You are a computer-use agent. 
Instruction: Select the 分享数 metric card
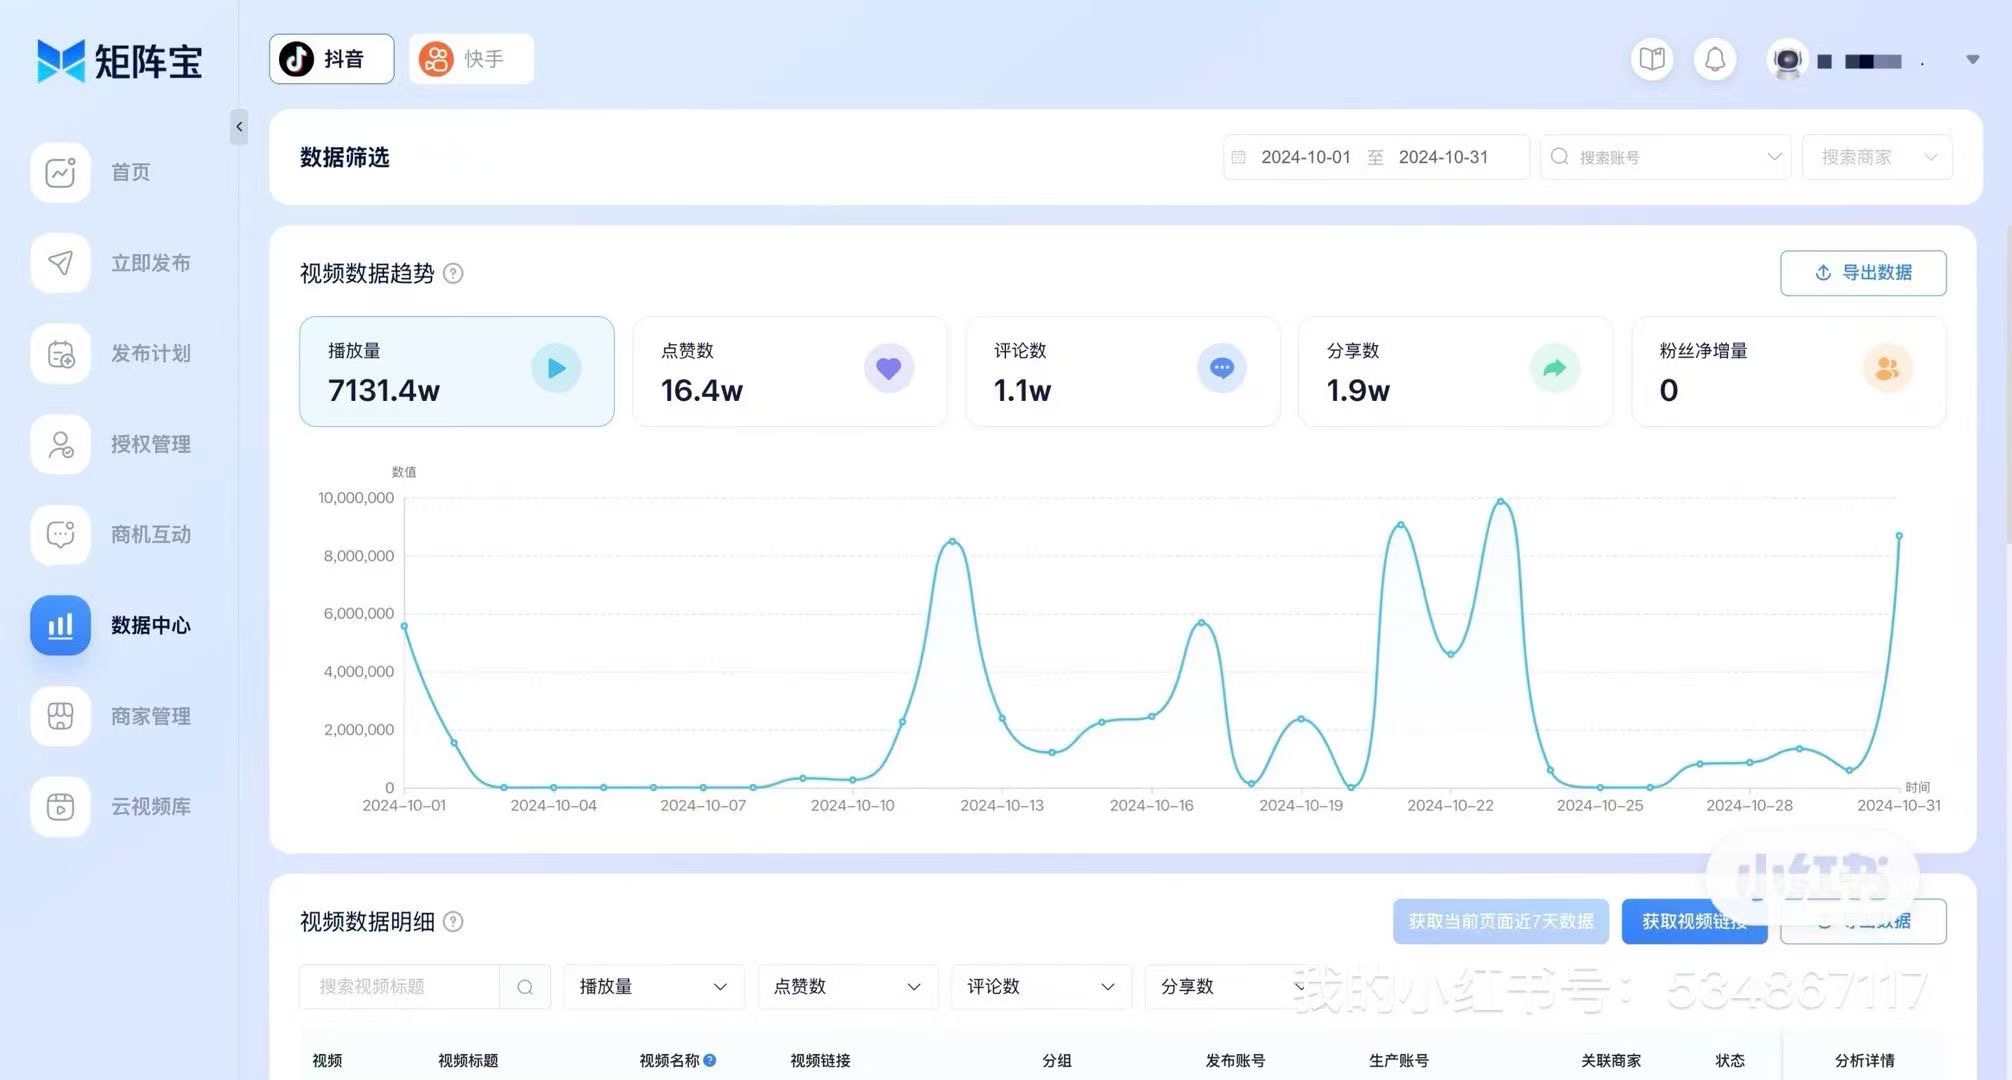[1454, 371]
